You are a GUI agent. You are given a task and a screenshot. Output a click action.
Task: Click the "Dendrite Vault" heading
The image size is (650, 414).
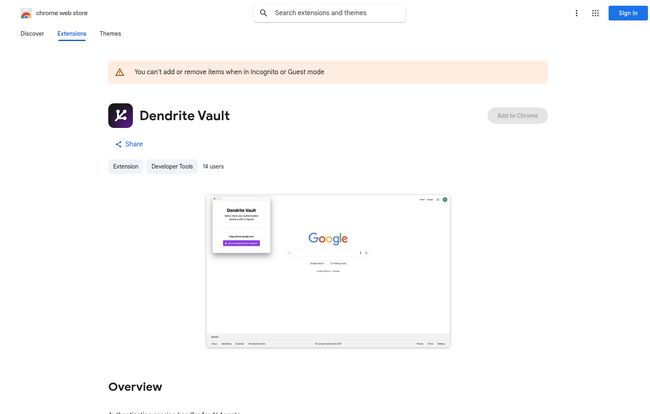coord(184,116)
